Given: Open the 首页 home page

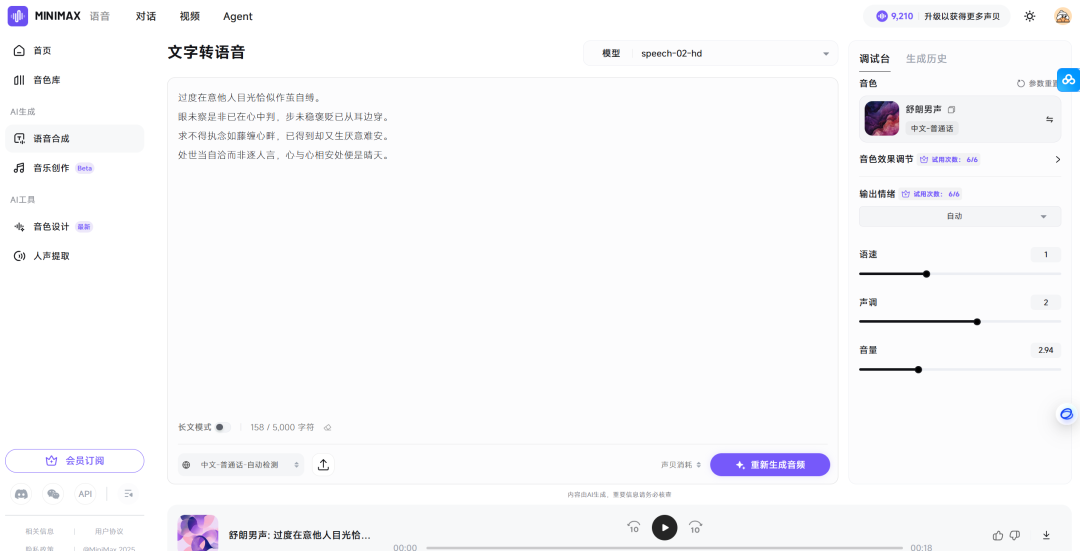Looking at the screenshot, I should pos(74,50).
